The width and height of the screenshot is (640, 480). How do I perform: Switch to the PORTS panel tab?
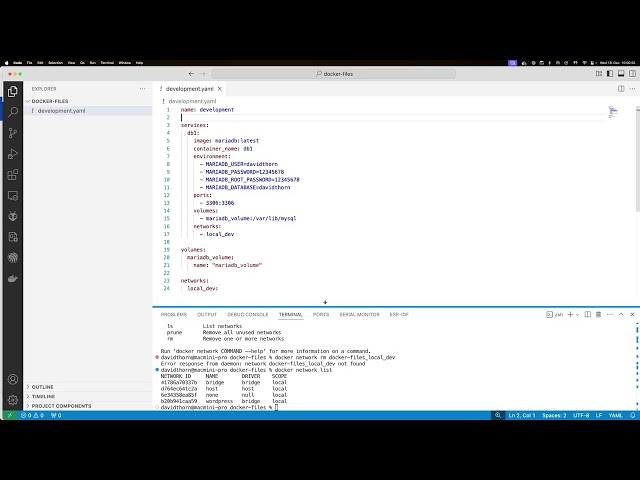321,314
